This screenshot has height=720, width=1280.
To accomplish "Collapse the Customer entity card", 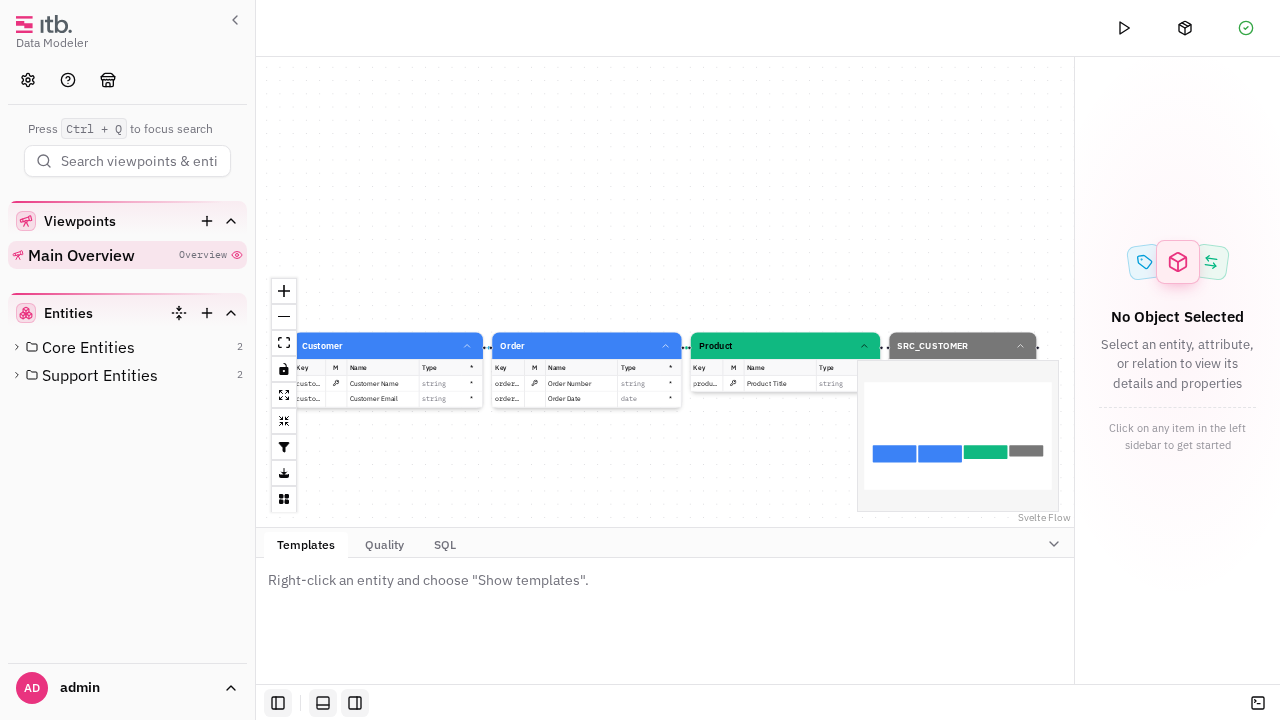I will pos(467,346).
